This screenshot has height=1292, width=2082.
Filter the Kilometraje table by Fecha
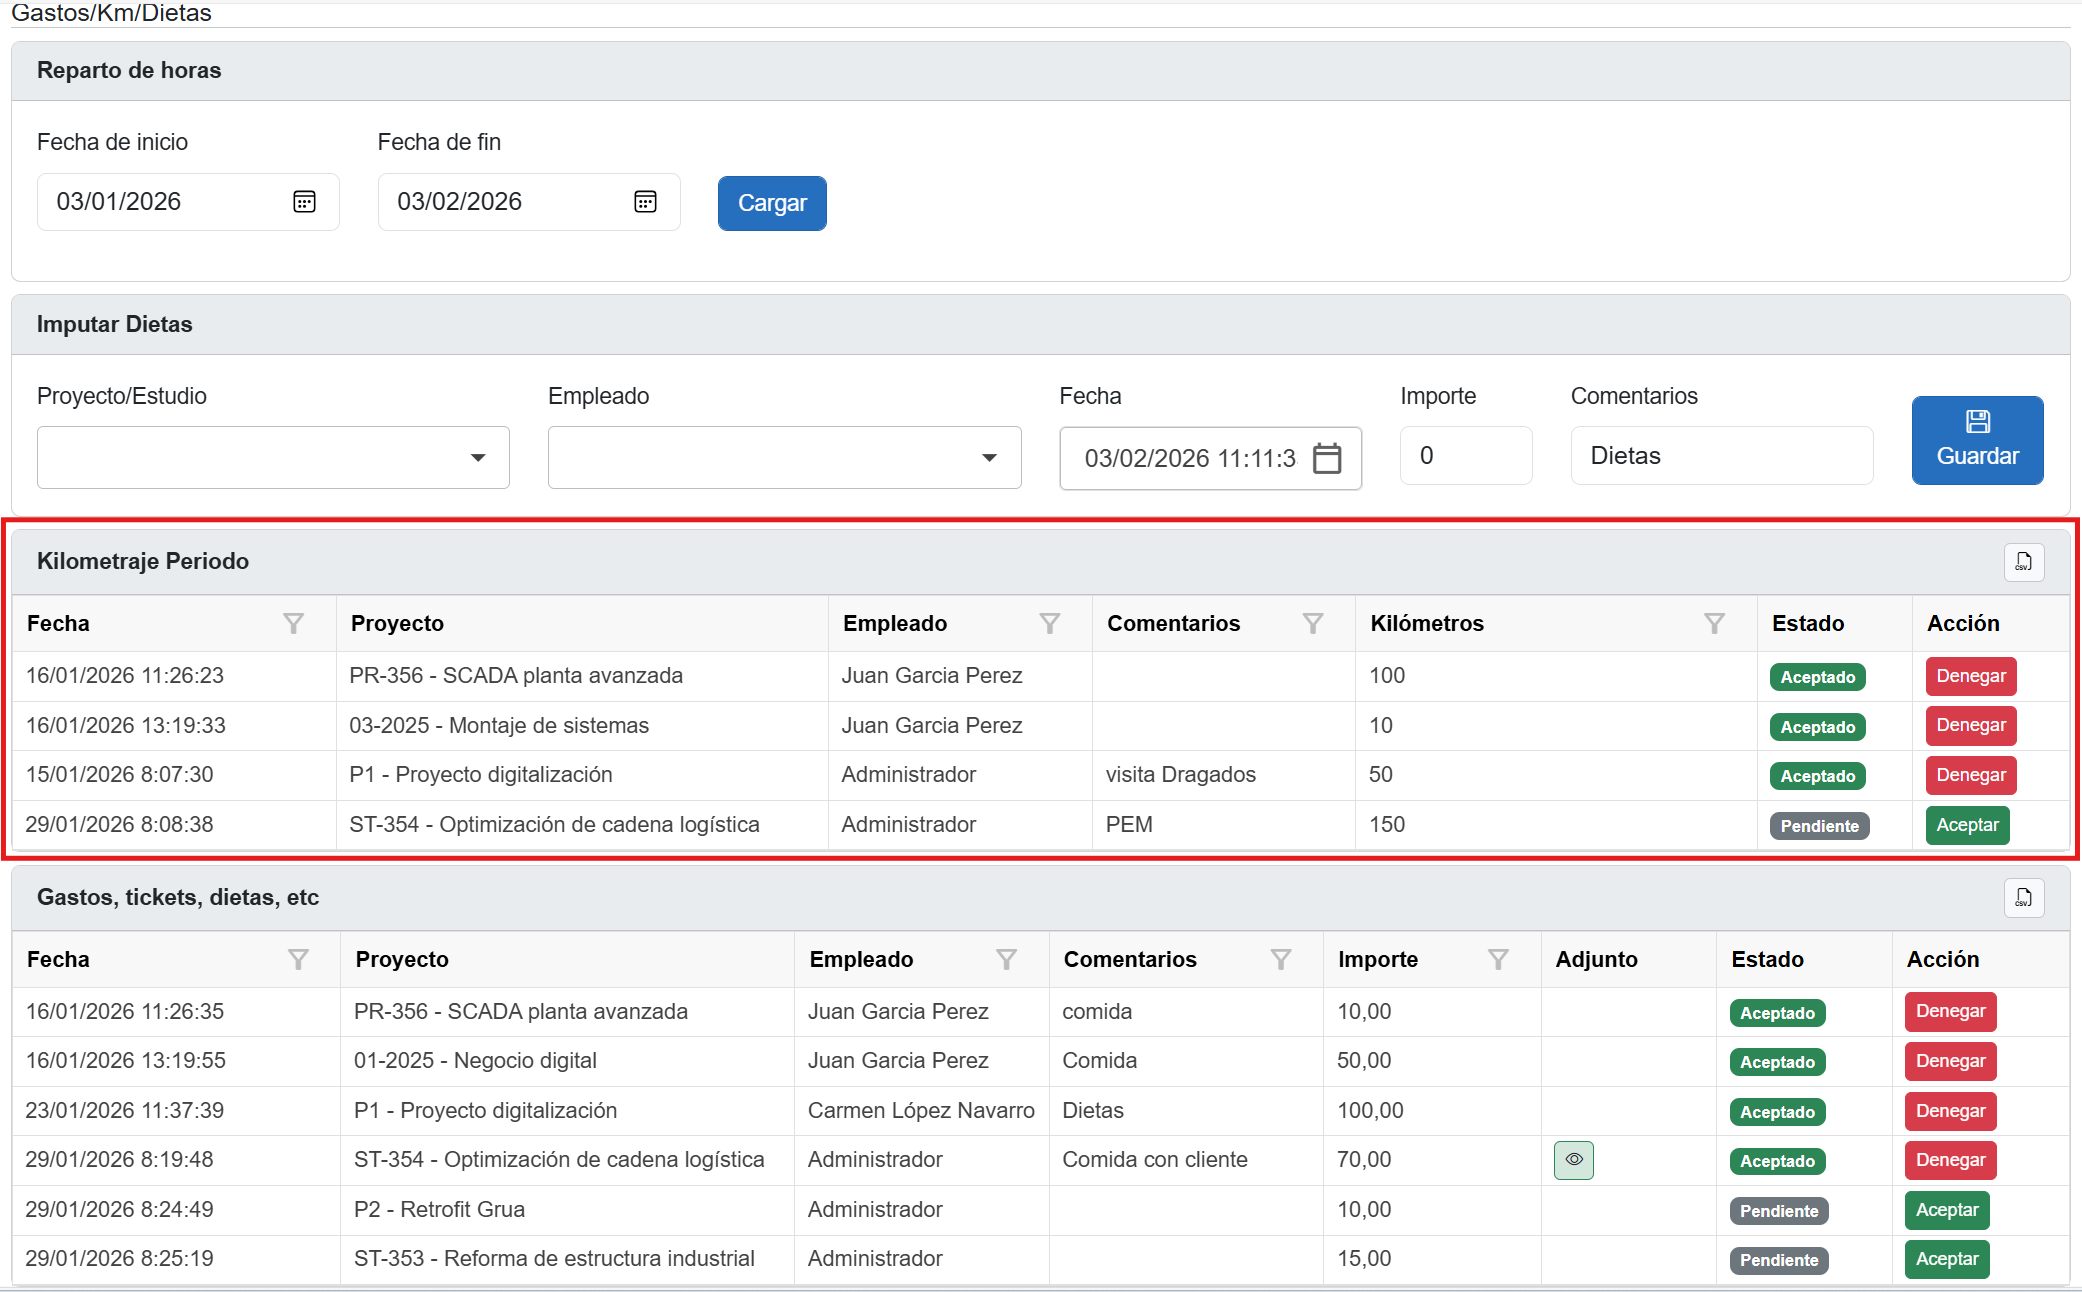(293, 624)
